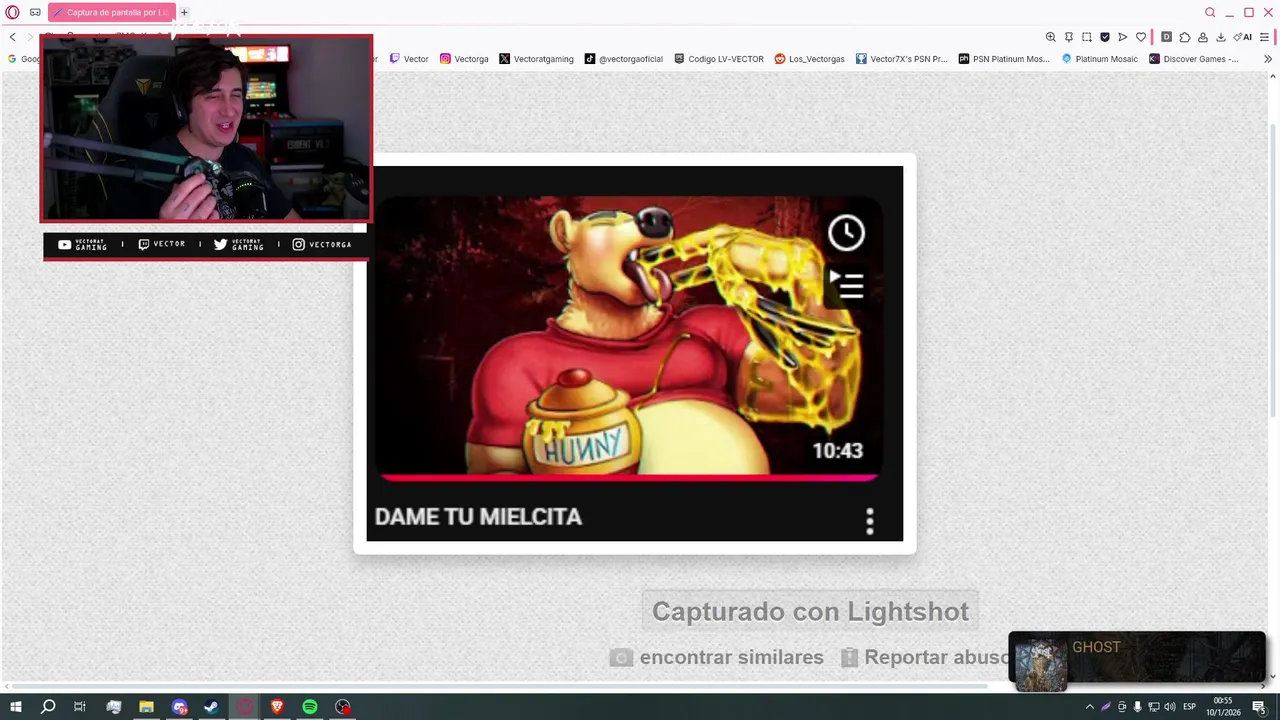Open the Los_Vectorgas bookmark
The image size is (1280, 720).
point(809,59)
